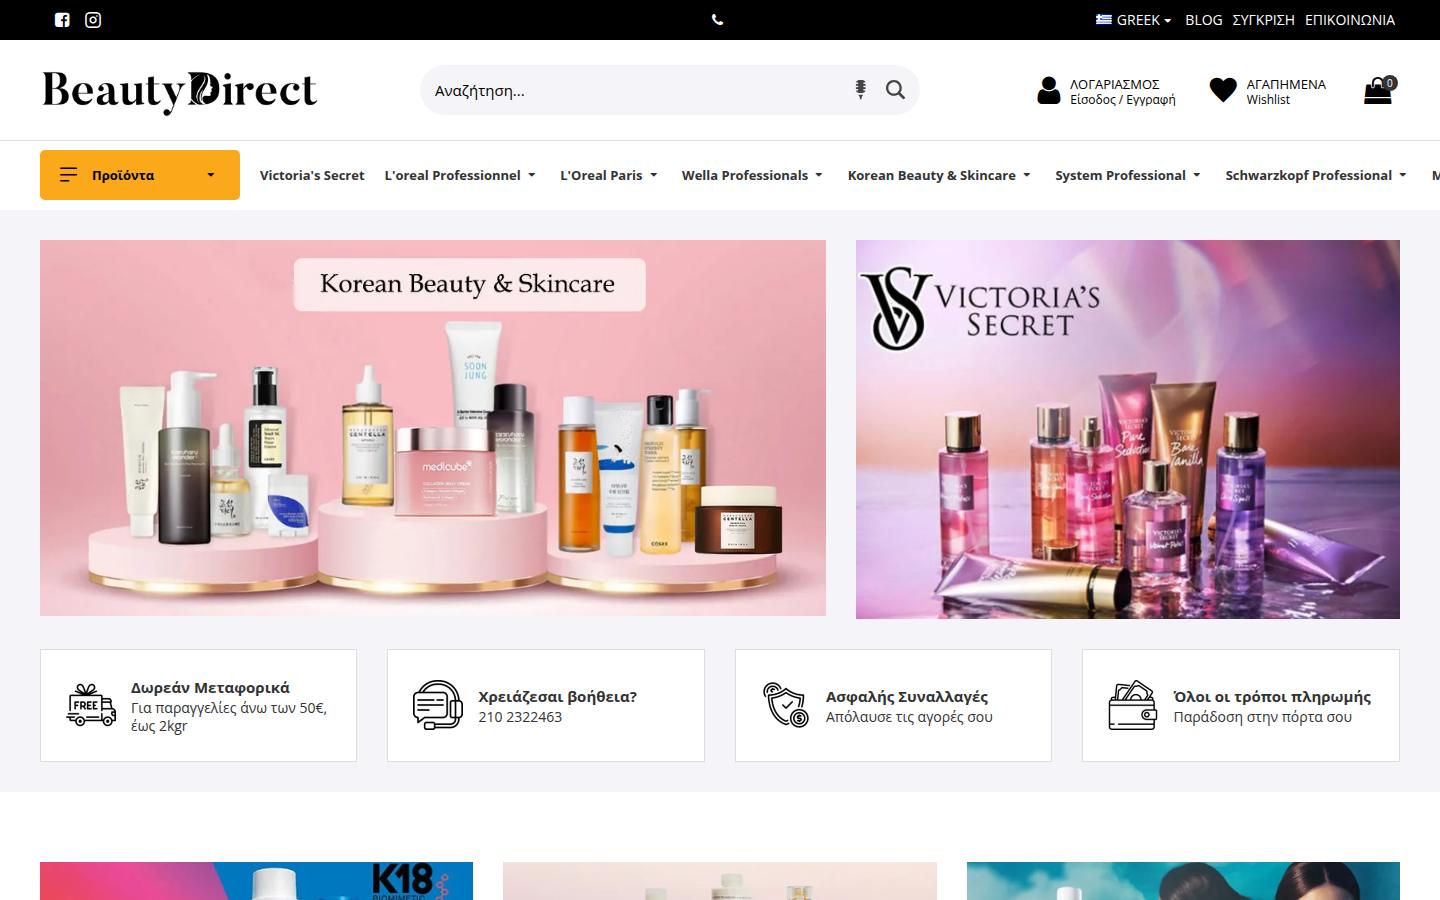Image resolution: width=1440 pixels, height=900 pixels.
Task: Open Korean Beauty & Skincare menu item
Action: point(932,175)
